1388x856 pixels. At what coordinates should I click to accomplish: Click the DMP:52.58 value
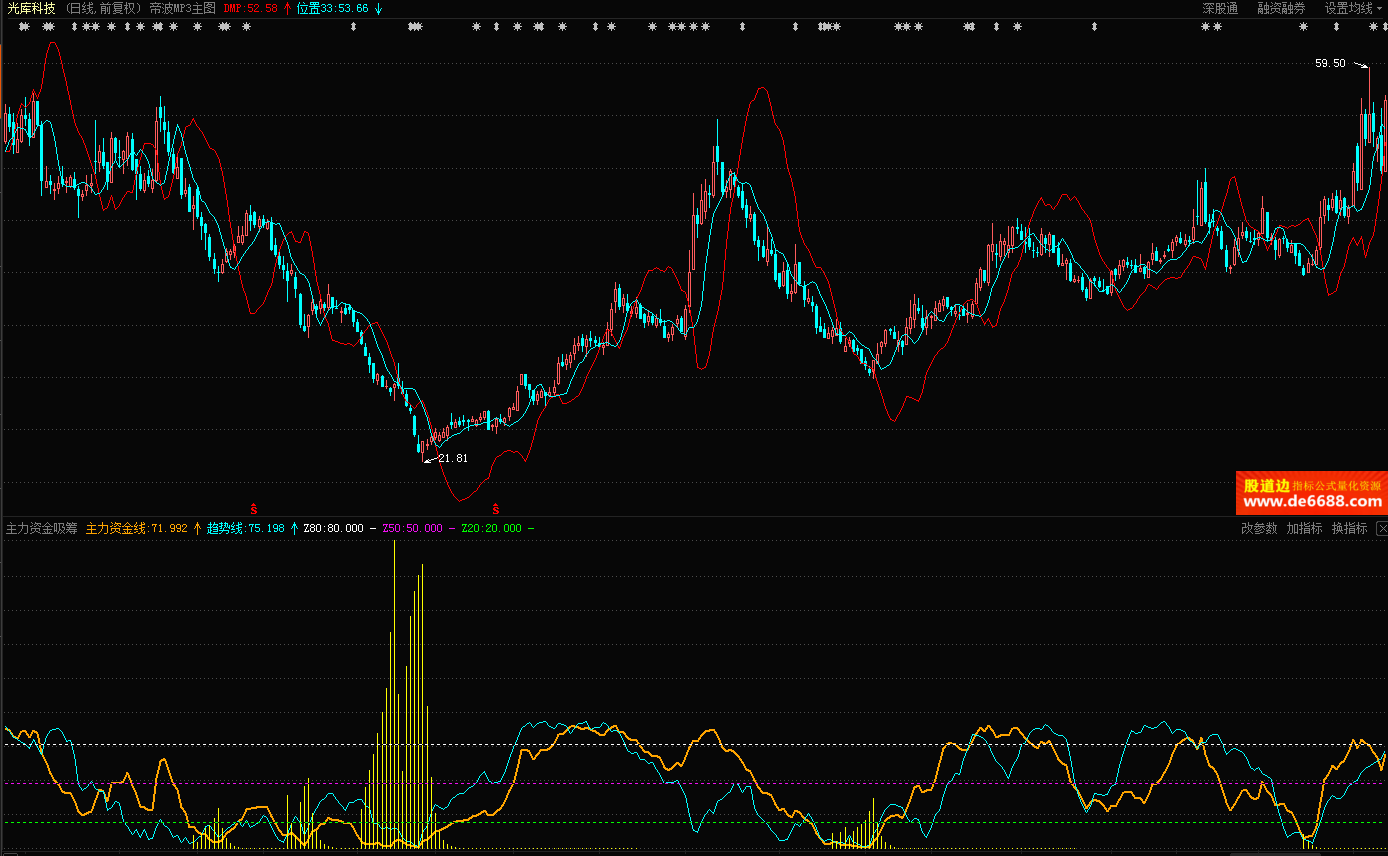(x=250, y=8)
